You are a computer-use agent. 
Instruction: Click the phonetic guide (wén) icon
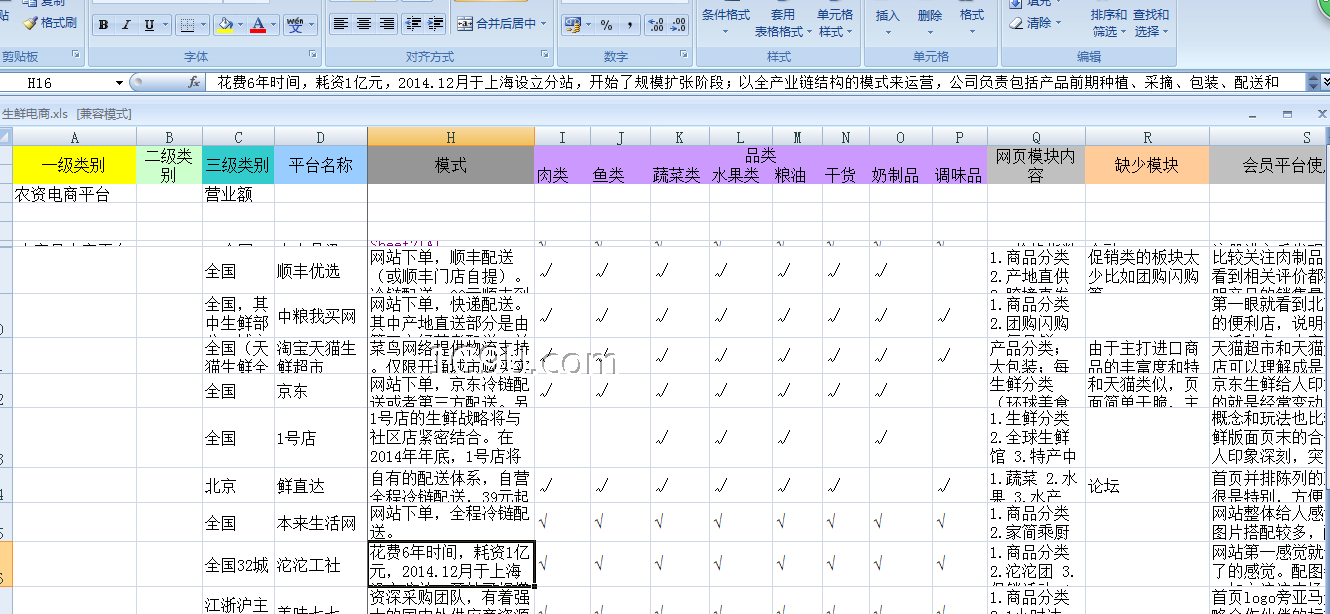[295, 25]
